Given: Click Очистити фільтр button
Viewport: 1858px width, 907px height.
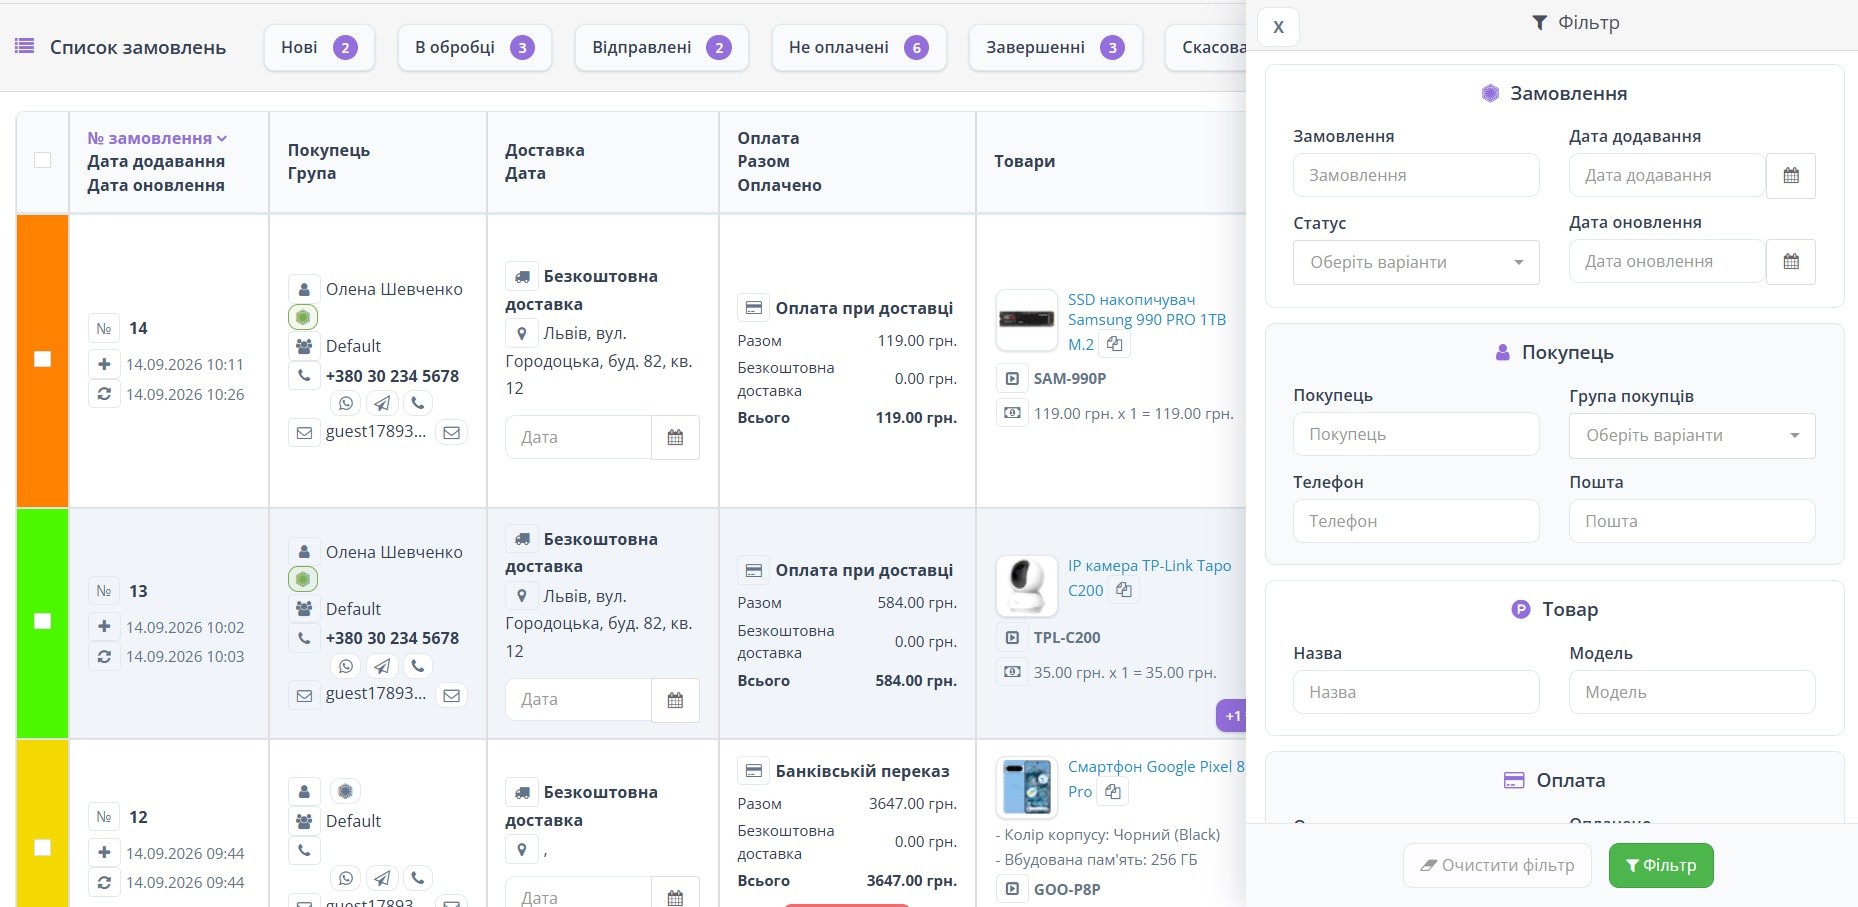Looking at the screenshot, I should [1497, 865].
